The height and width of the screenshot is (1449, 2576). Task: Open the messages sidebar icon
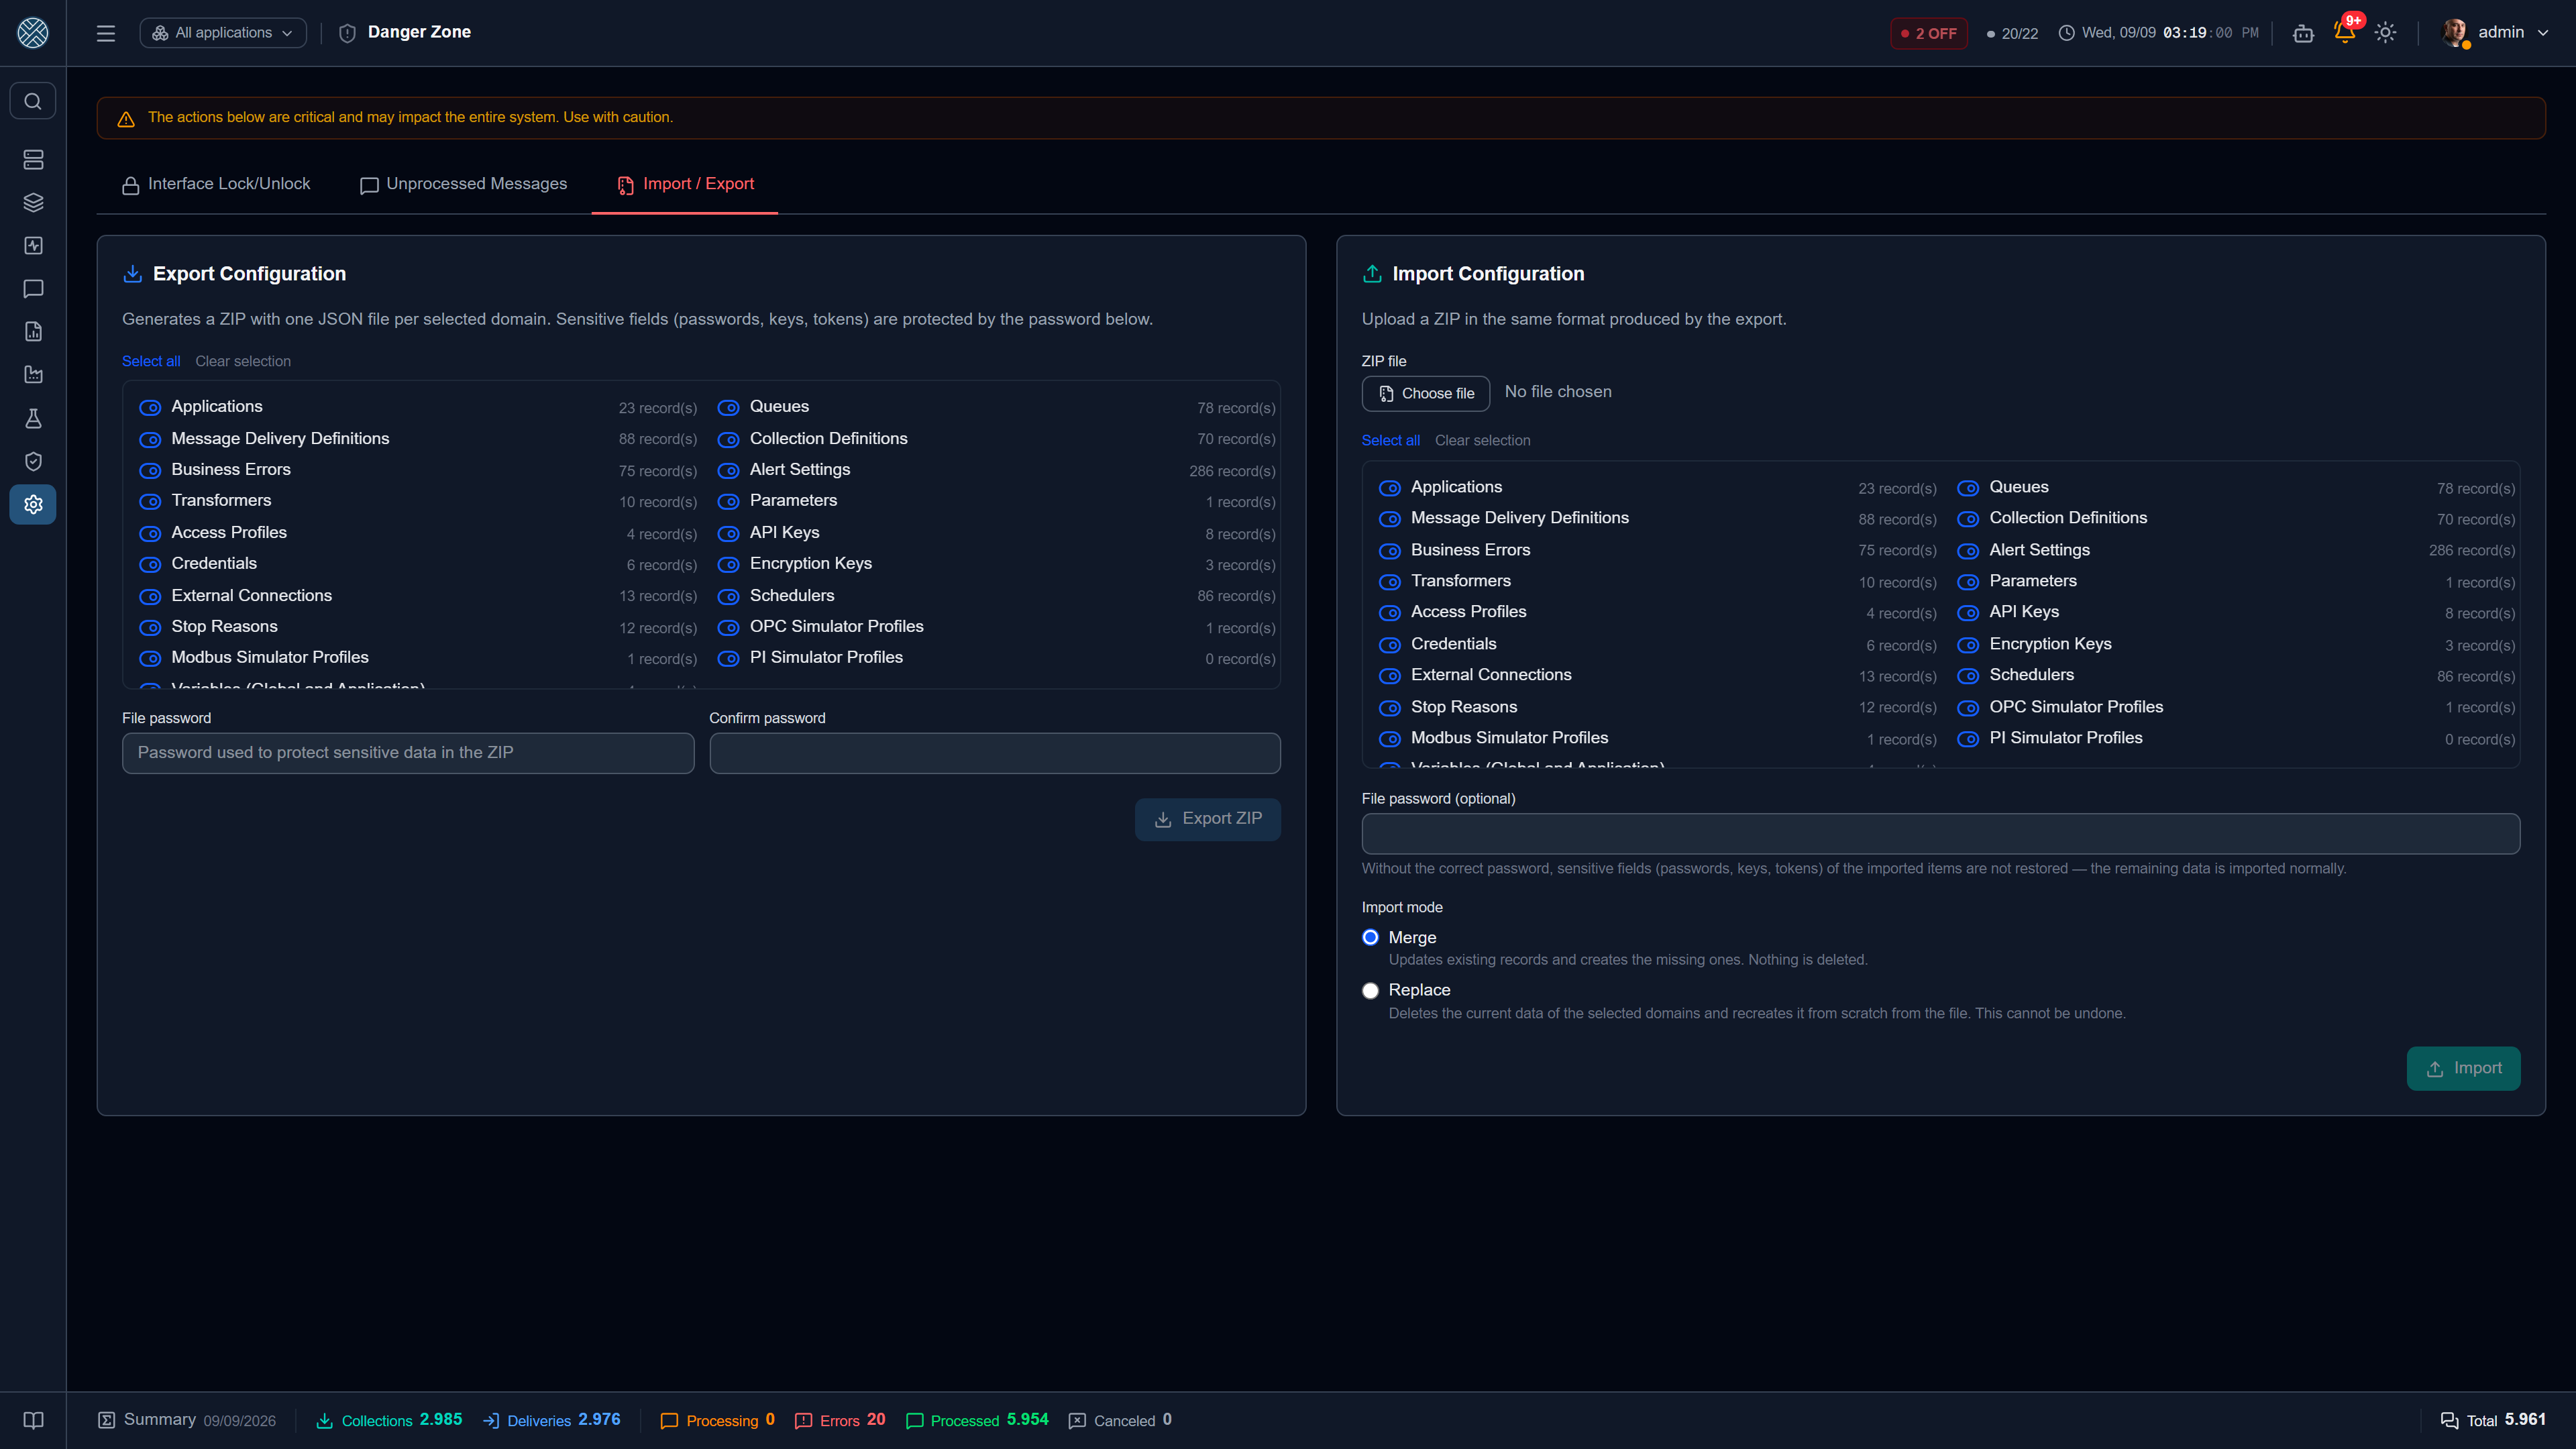coord(33,289)
